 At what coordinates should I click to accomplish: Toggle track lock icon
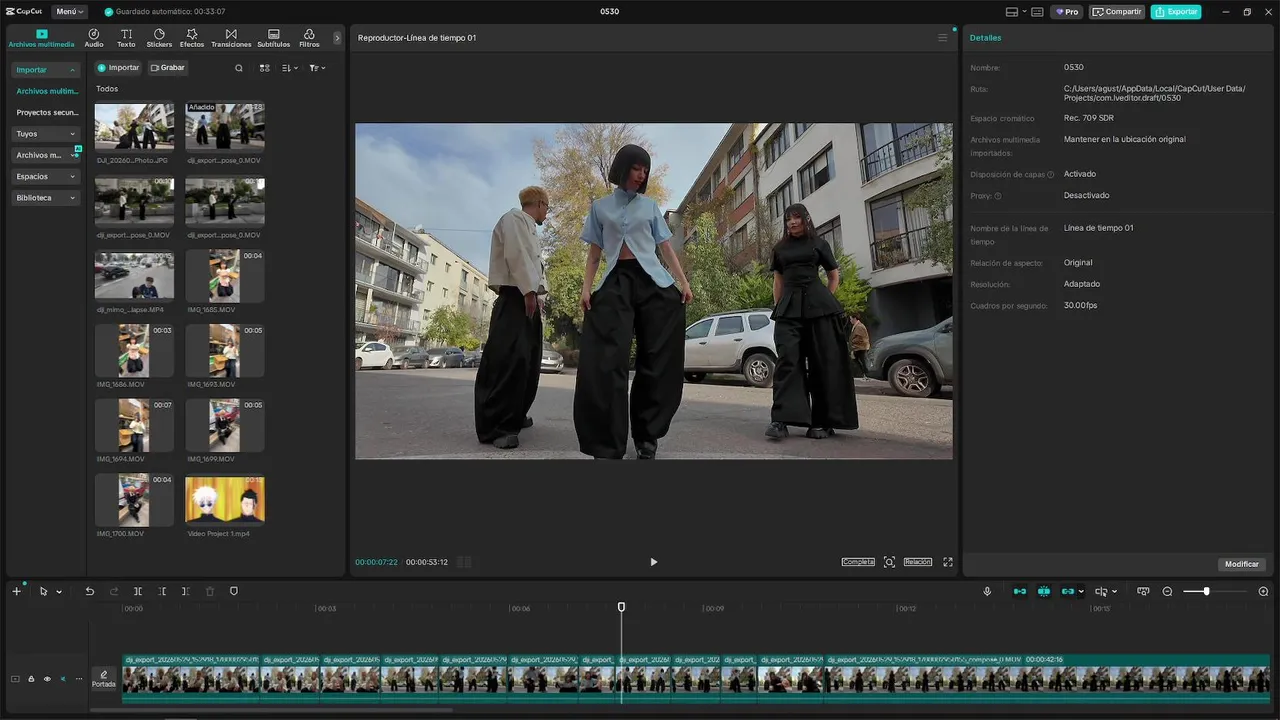[x=31, y=679]
